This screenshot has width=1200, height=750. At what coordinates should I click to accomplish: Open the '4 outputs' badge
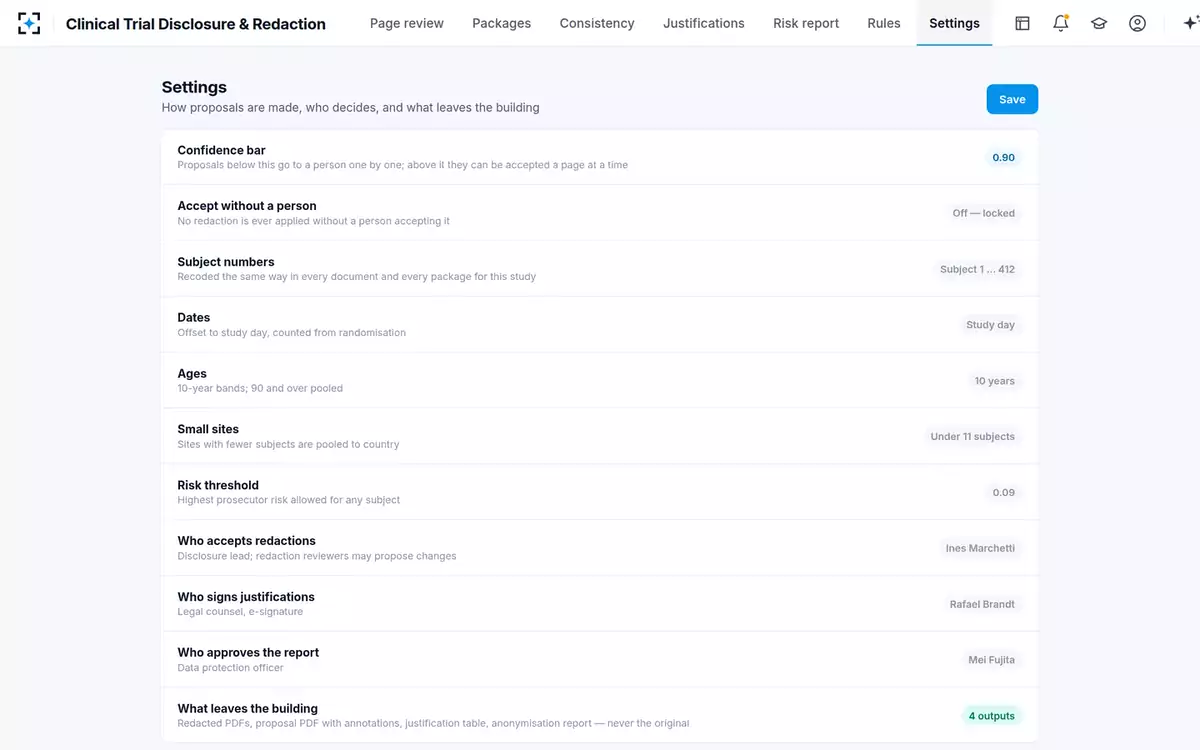pyautogui.click(x=991, y=716)
